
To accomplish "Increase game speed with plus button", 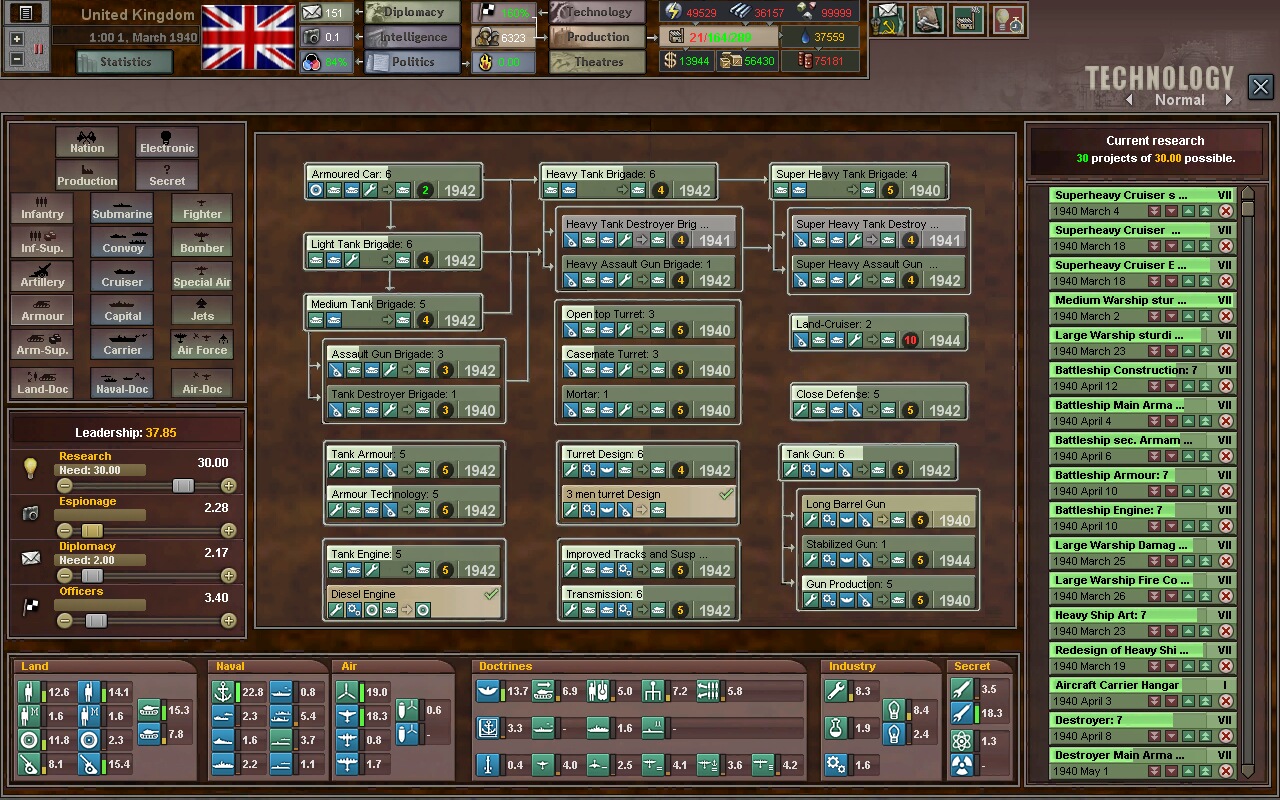I will tap(17, 39).
